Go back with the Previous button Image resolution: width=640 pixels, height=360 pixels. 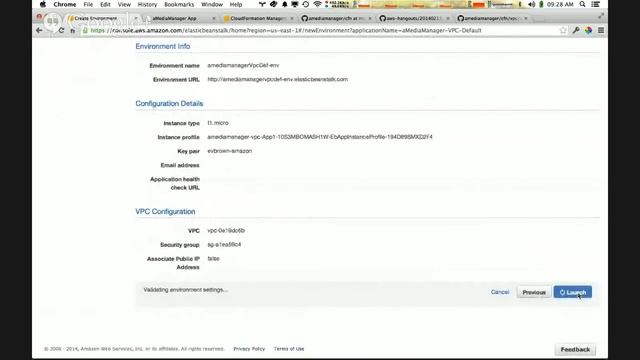[534, 292]
